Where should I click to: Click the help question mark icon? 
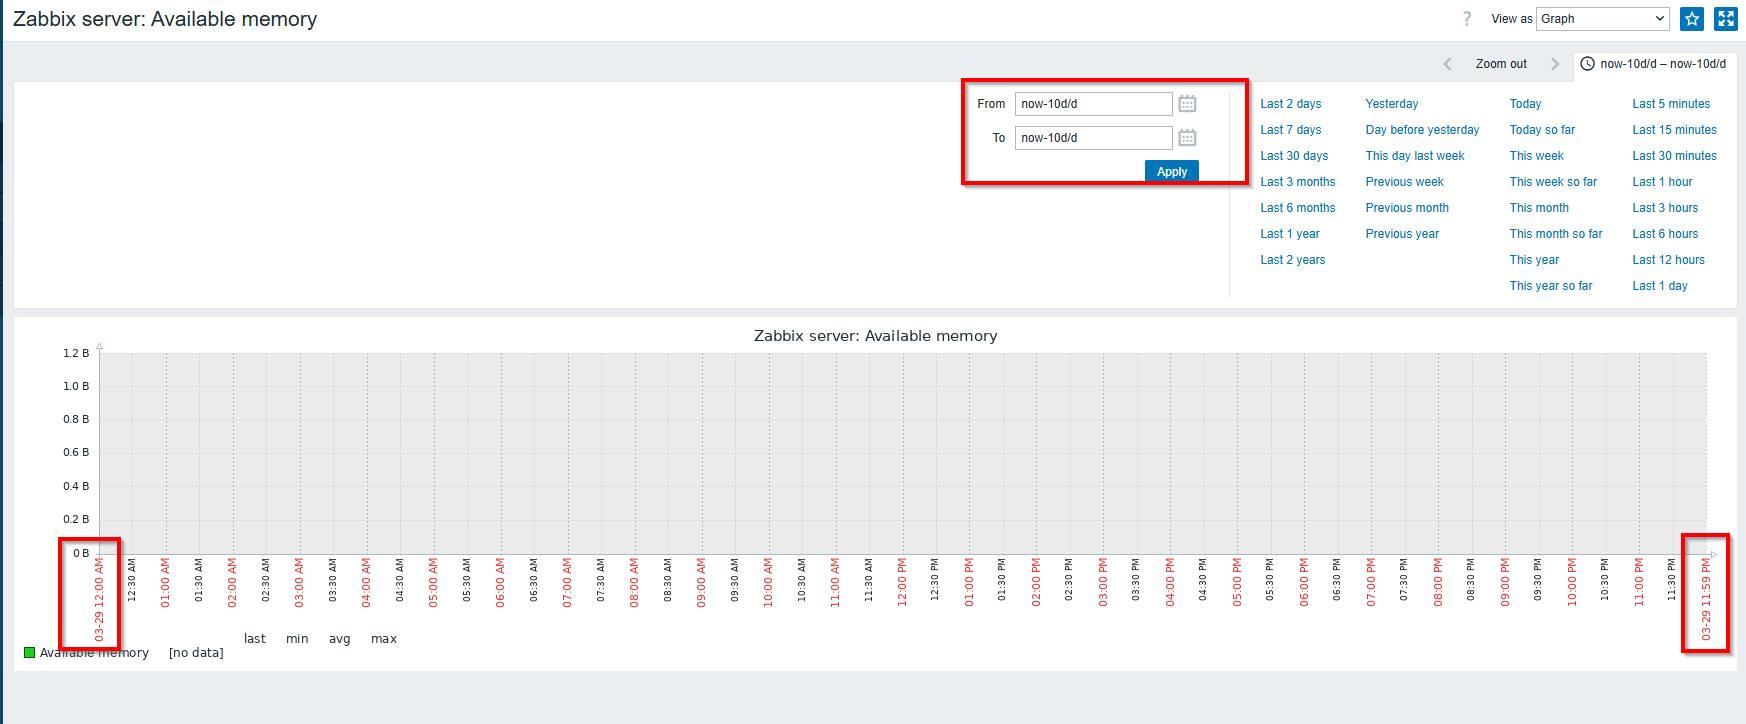1467,19
